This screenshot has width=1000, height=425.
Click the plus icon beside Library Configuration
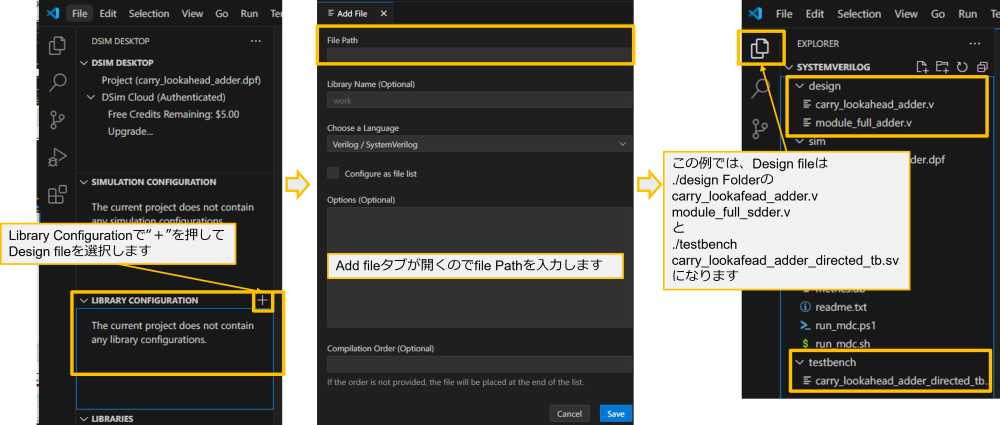(263, 300)
